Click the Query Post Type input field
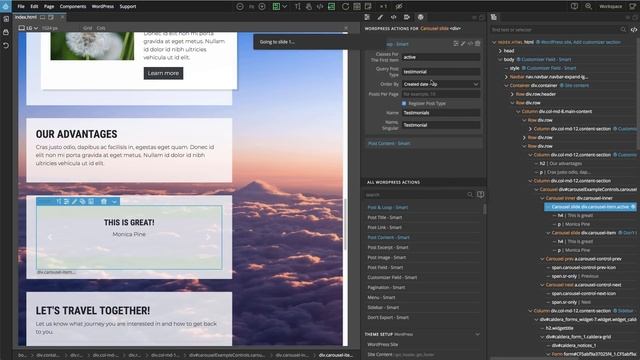 [441, 71]
